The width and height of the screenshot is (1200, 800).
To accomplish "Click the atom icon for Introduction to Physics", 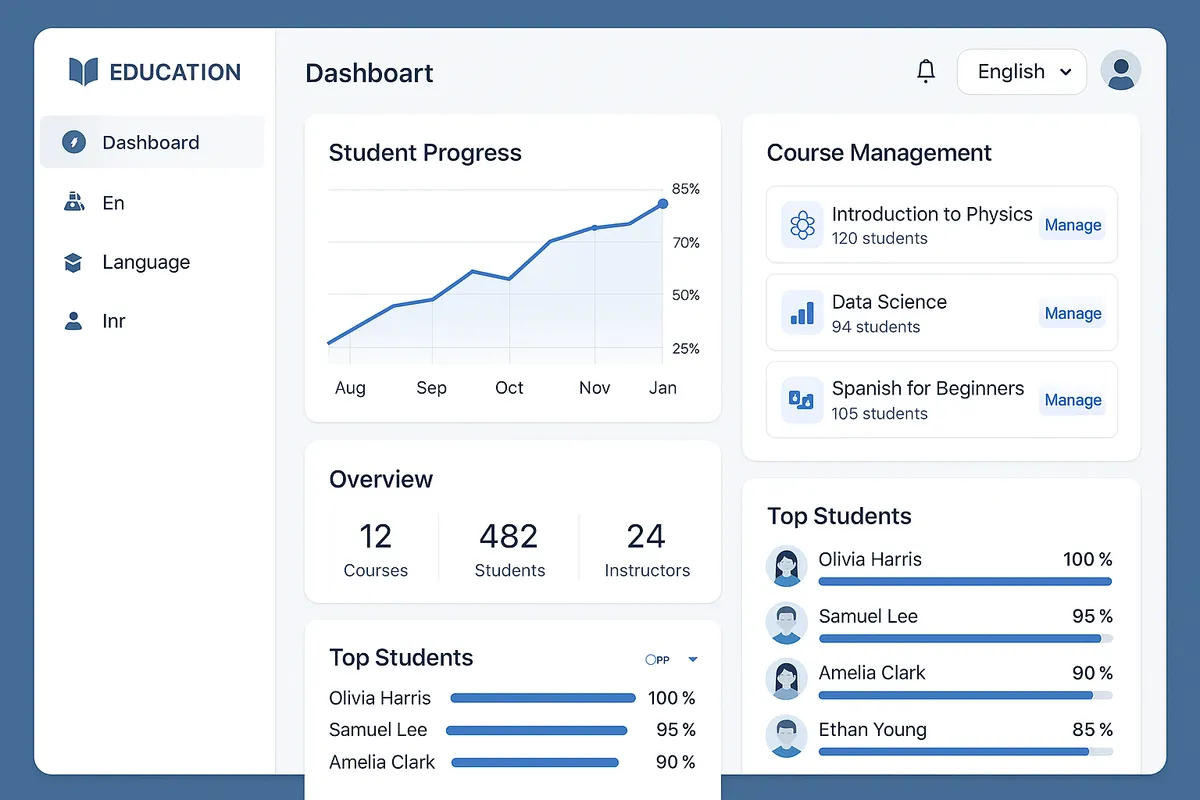I will tap(801, 224).
